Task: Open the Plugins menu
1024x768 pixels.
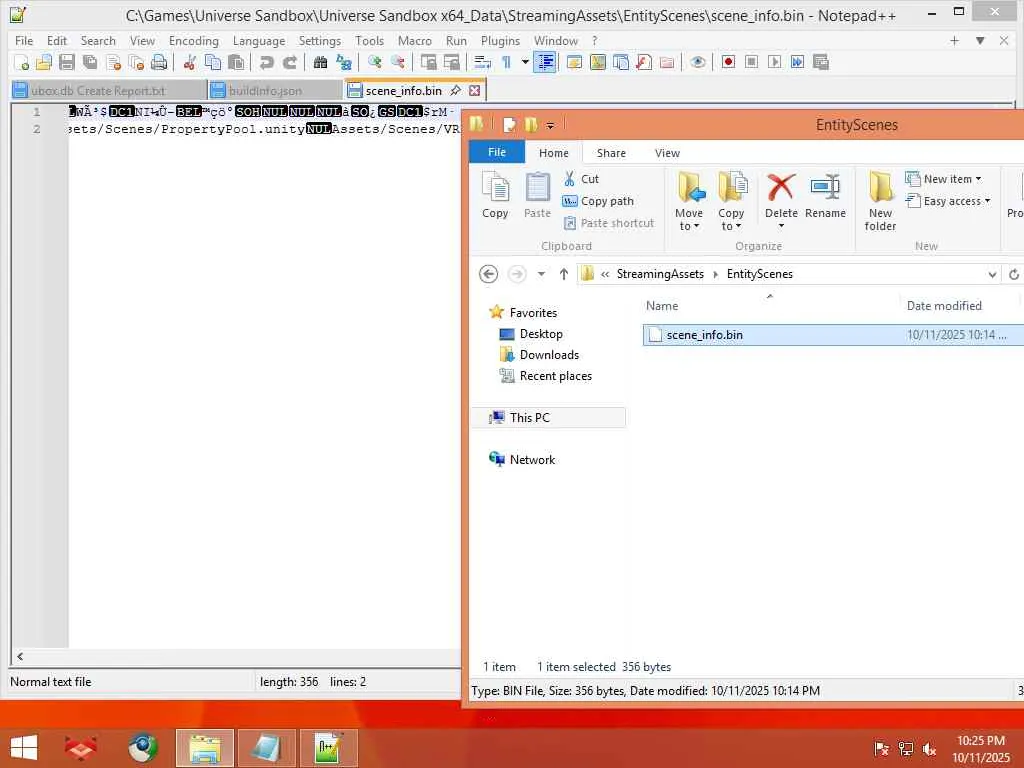Action: click(x=500, y=40)
